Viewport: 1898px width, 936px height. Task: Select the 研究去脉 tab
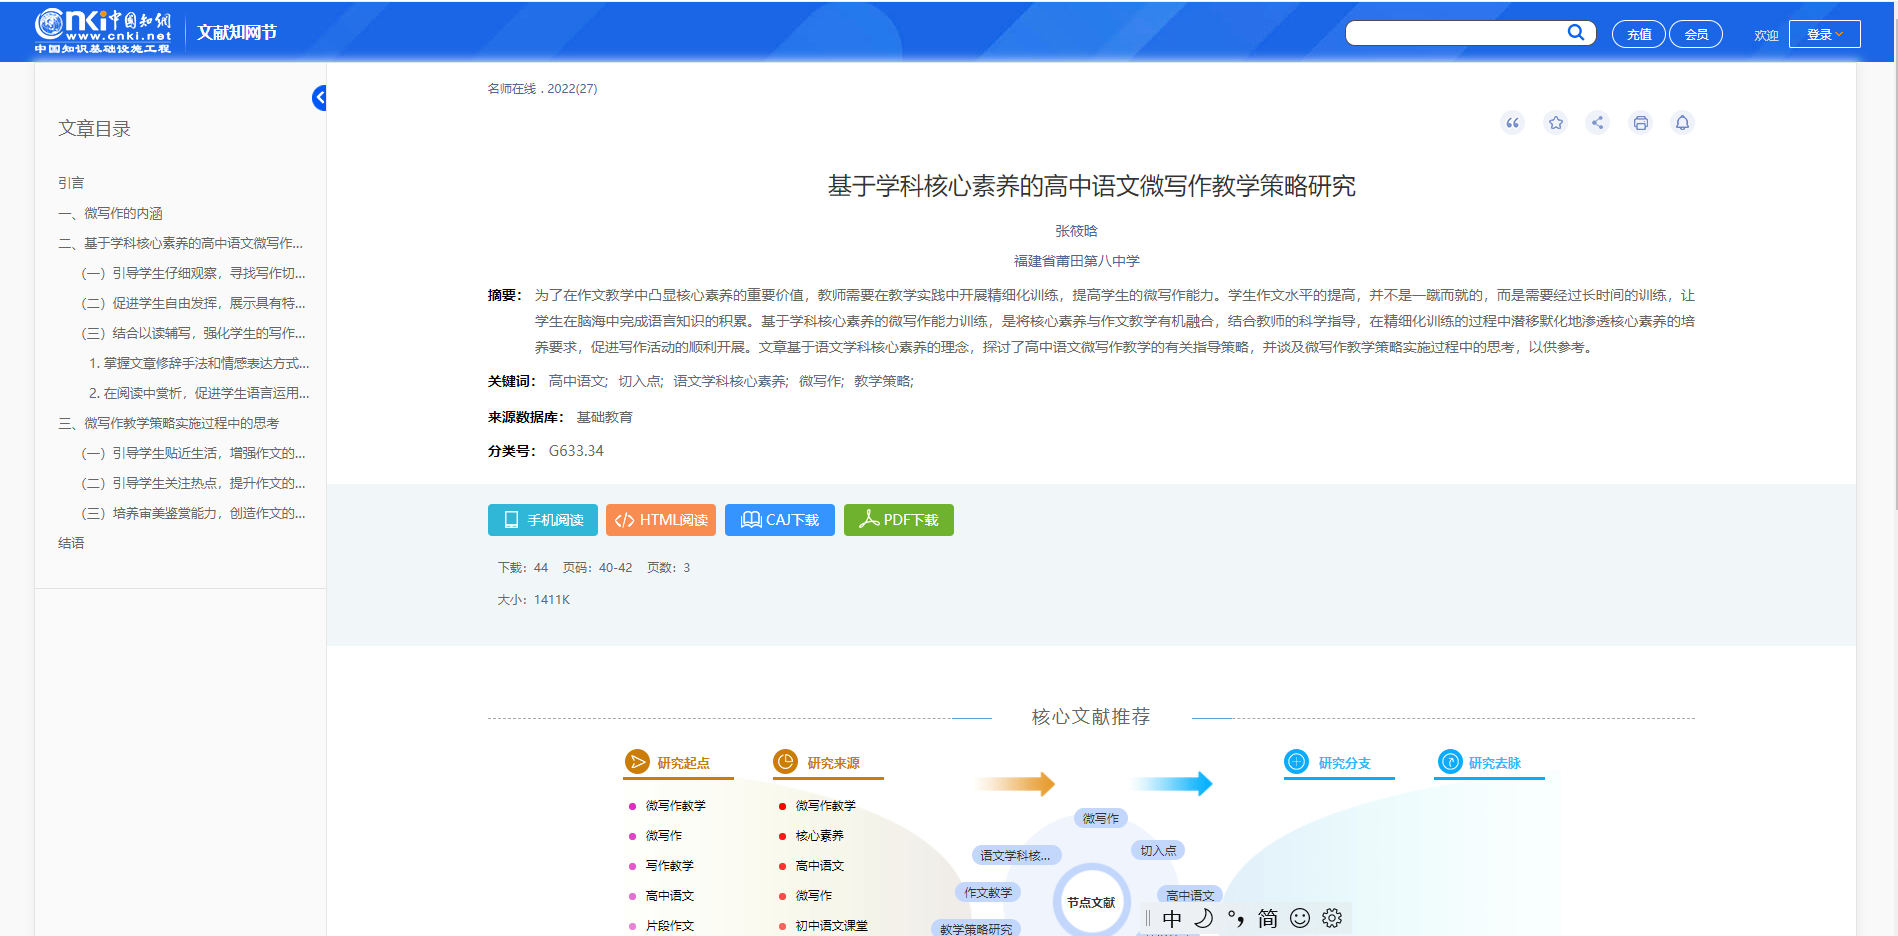1494,763
